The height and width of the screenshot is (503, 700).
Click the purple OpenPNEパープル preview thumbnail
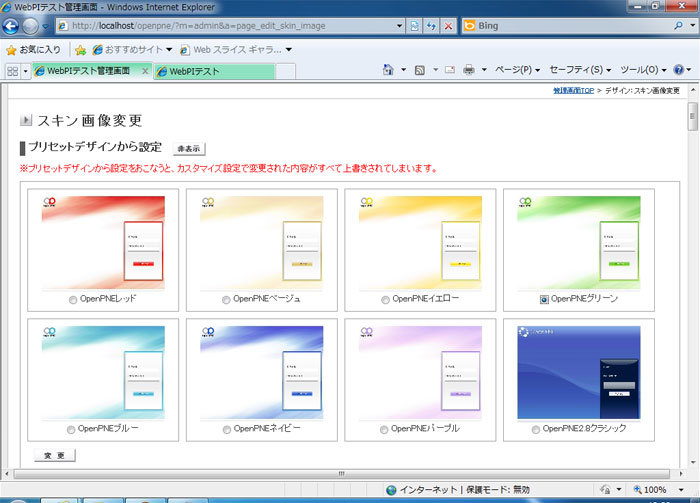point(420,373)
